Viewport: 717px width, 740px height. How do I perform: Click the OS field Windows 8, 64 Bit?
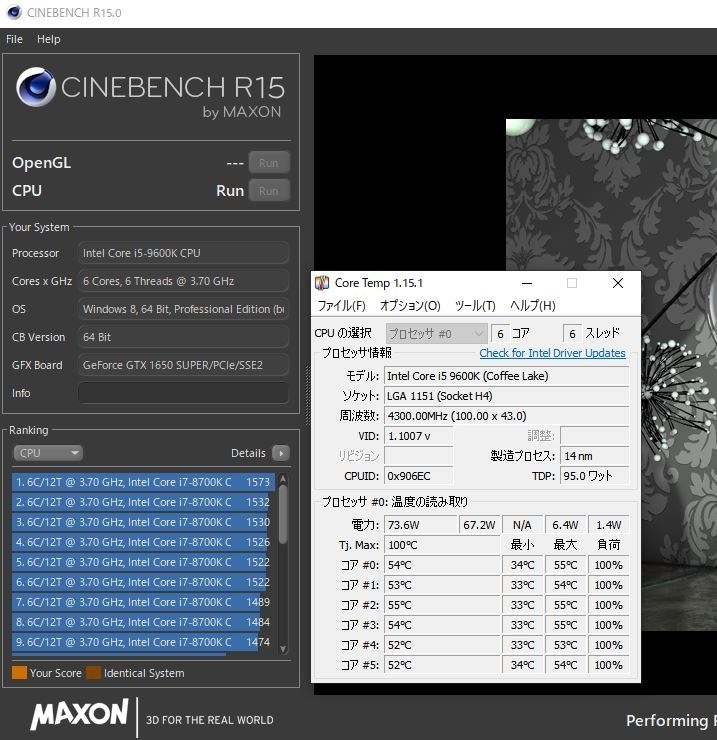[183, 309]
